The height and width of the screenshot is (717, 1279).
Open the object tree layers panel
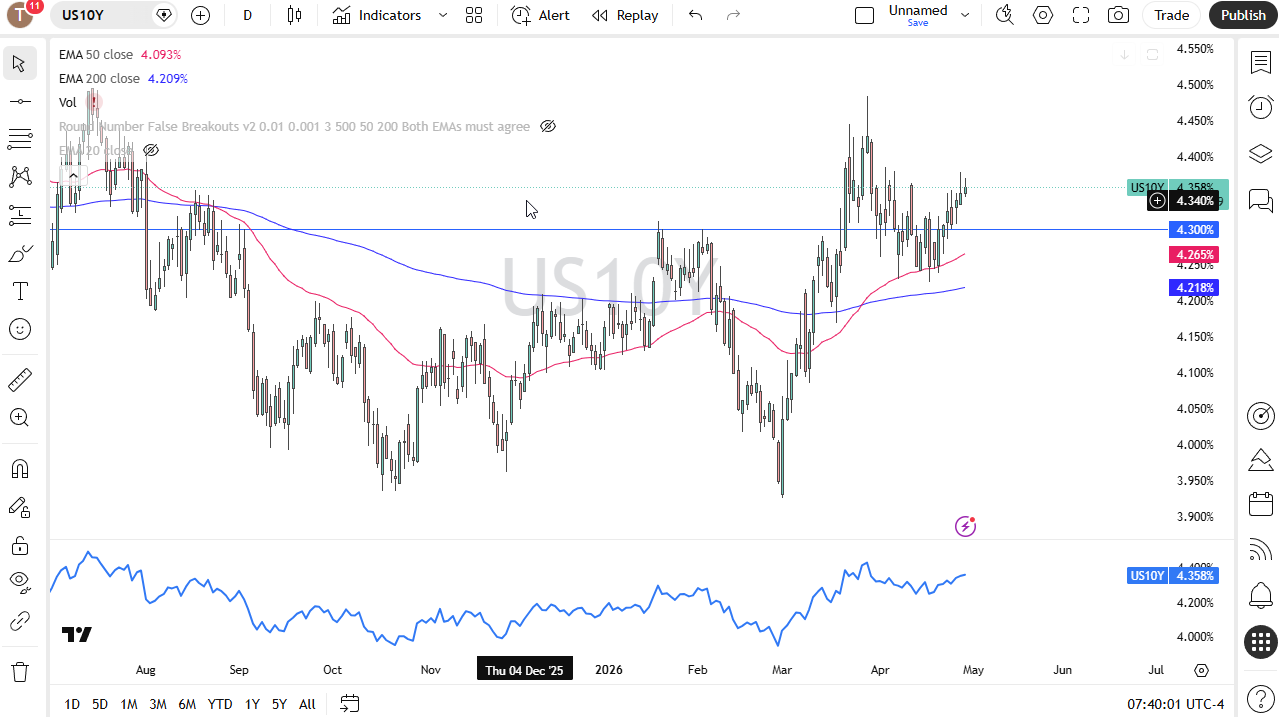pyautogui.click(x=1260, y=154)
